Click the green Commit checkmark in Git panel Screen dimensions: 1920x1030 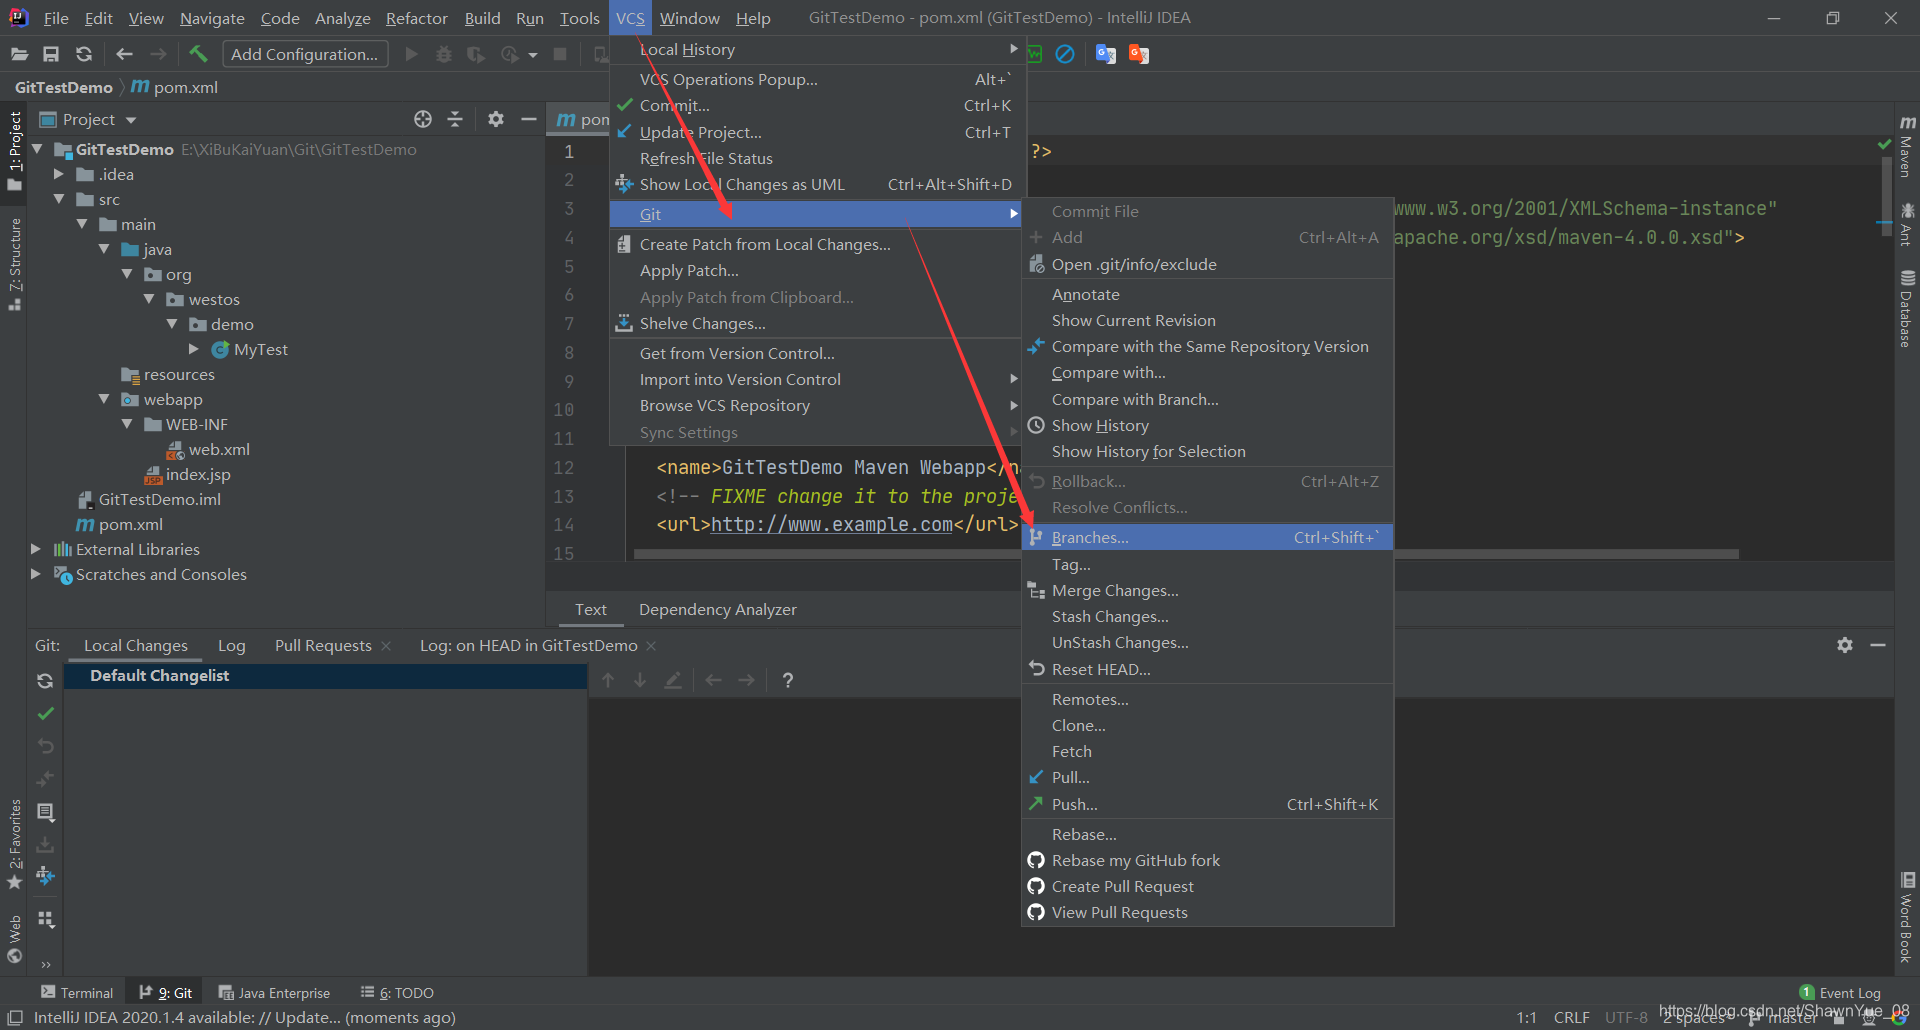[45, 714]
